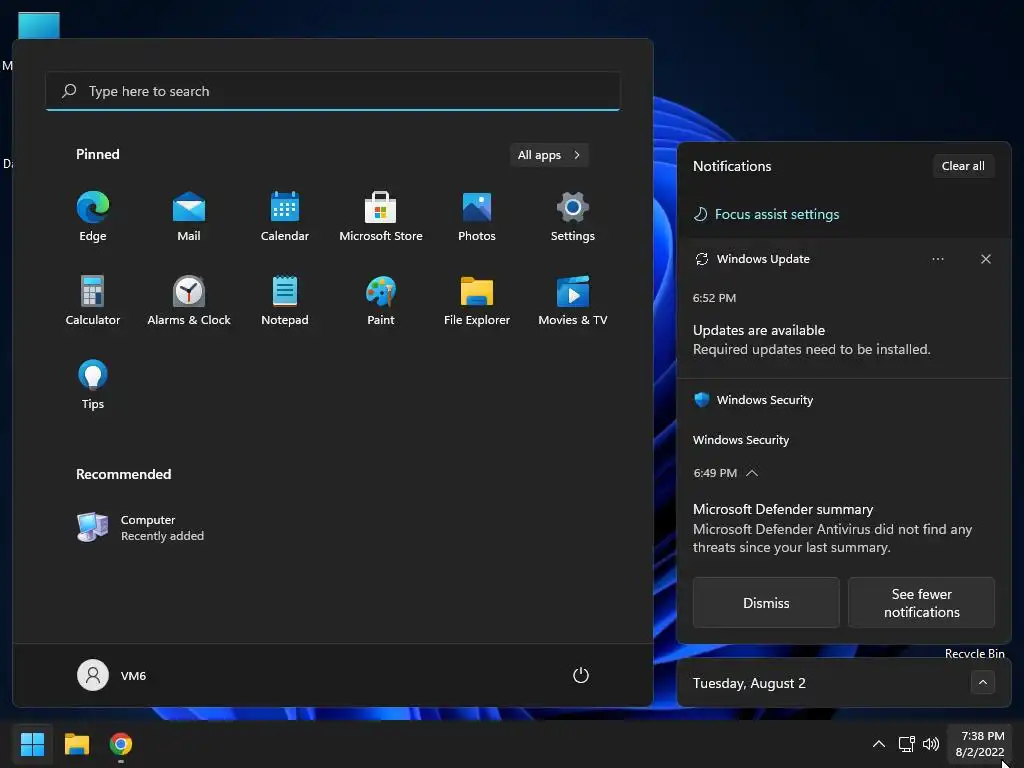
Task: Click the search box in Start menu
Action: [333, 91]
